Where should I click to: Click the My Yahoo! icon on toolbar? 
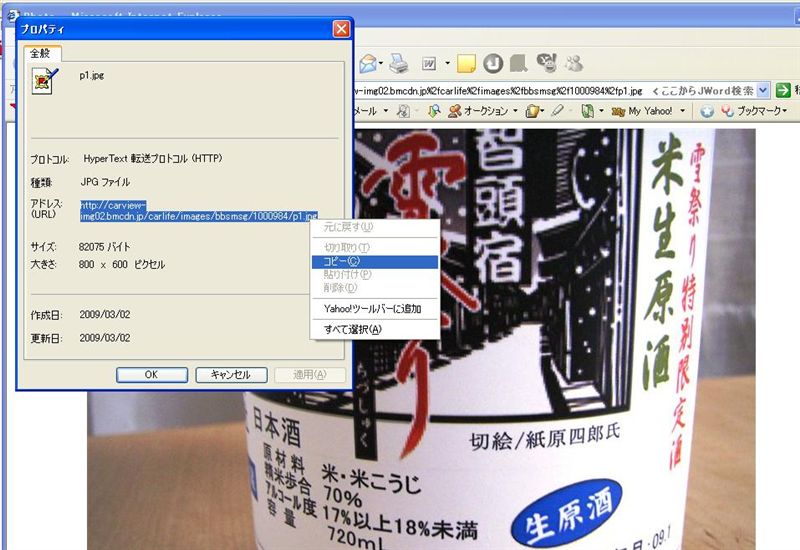point(618,111)
